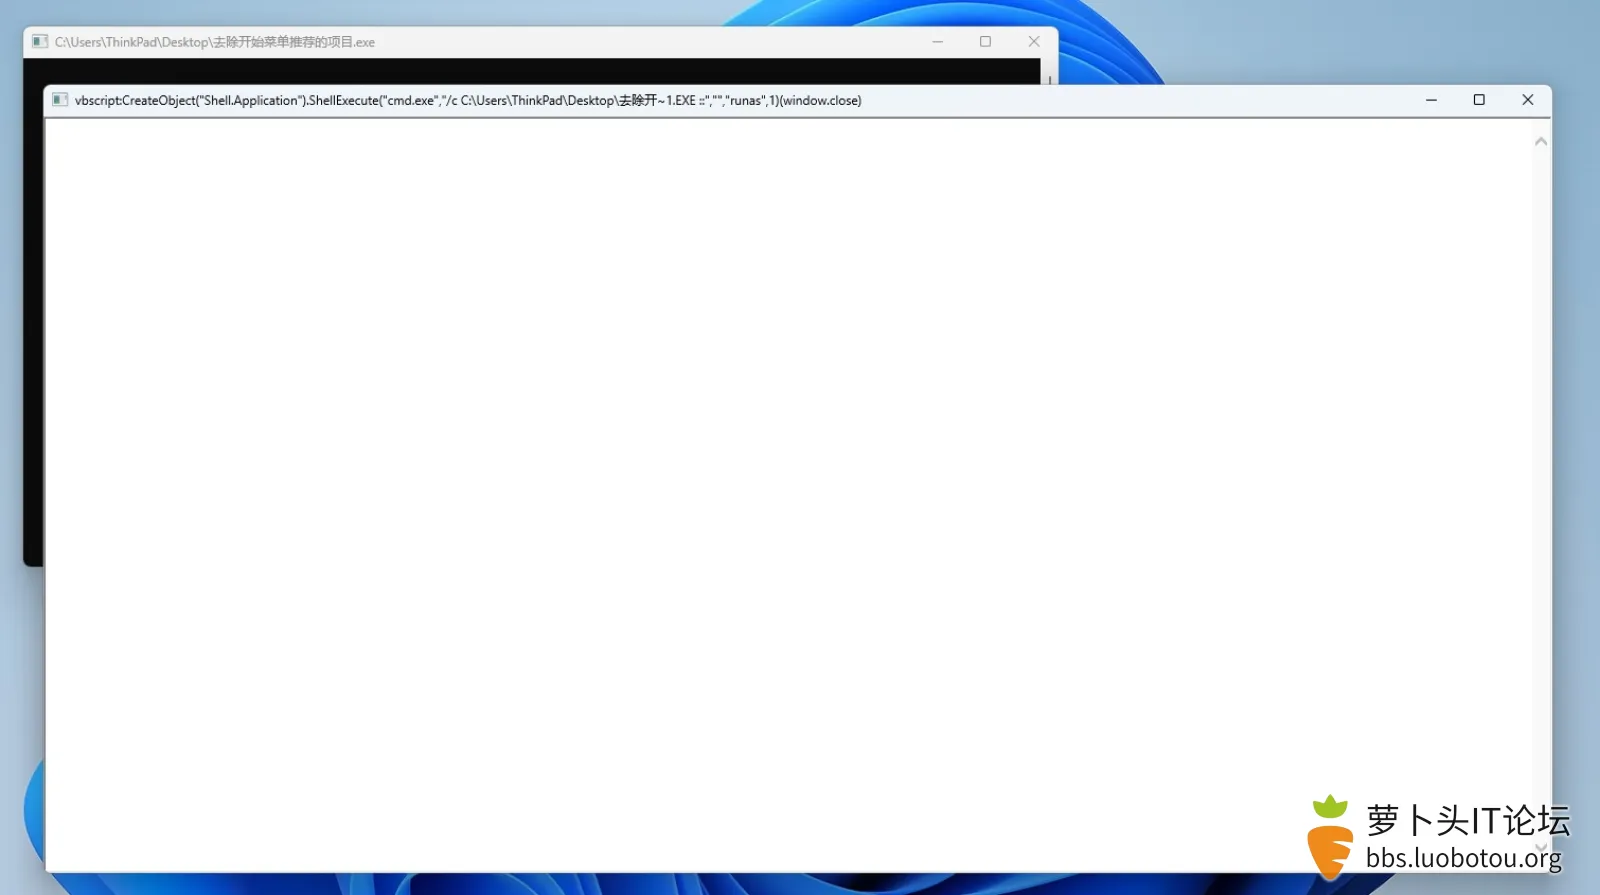This screenshot has width=1600, height=895.
Task: Close the vbscript ShellExecute window
Action: tap(1527, 100)
